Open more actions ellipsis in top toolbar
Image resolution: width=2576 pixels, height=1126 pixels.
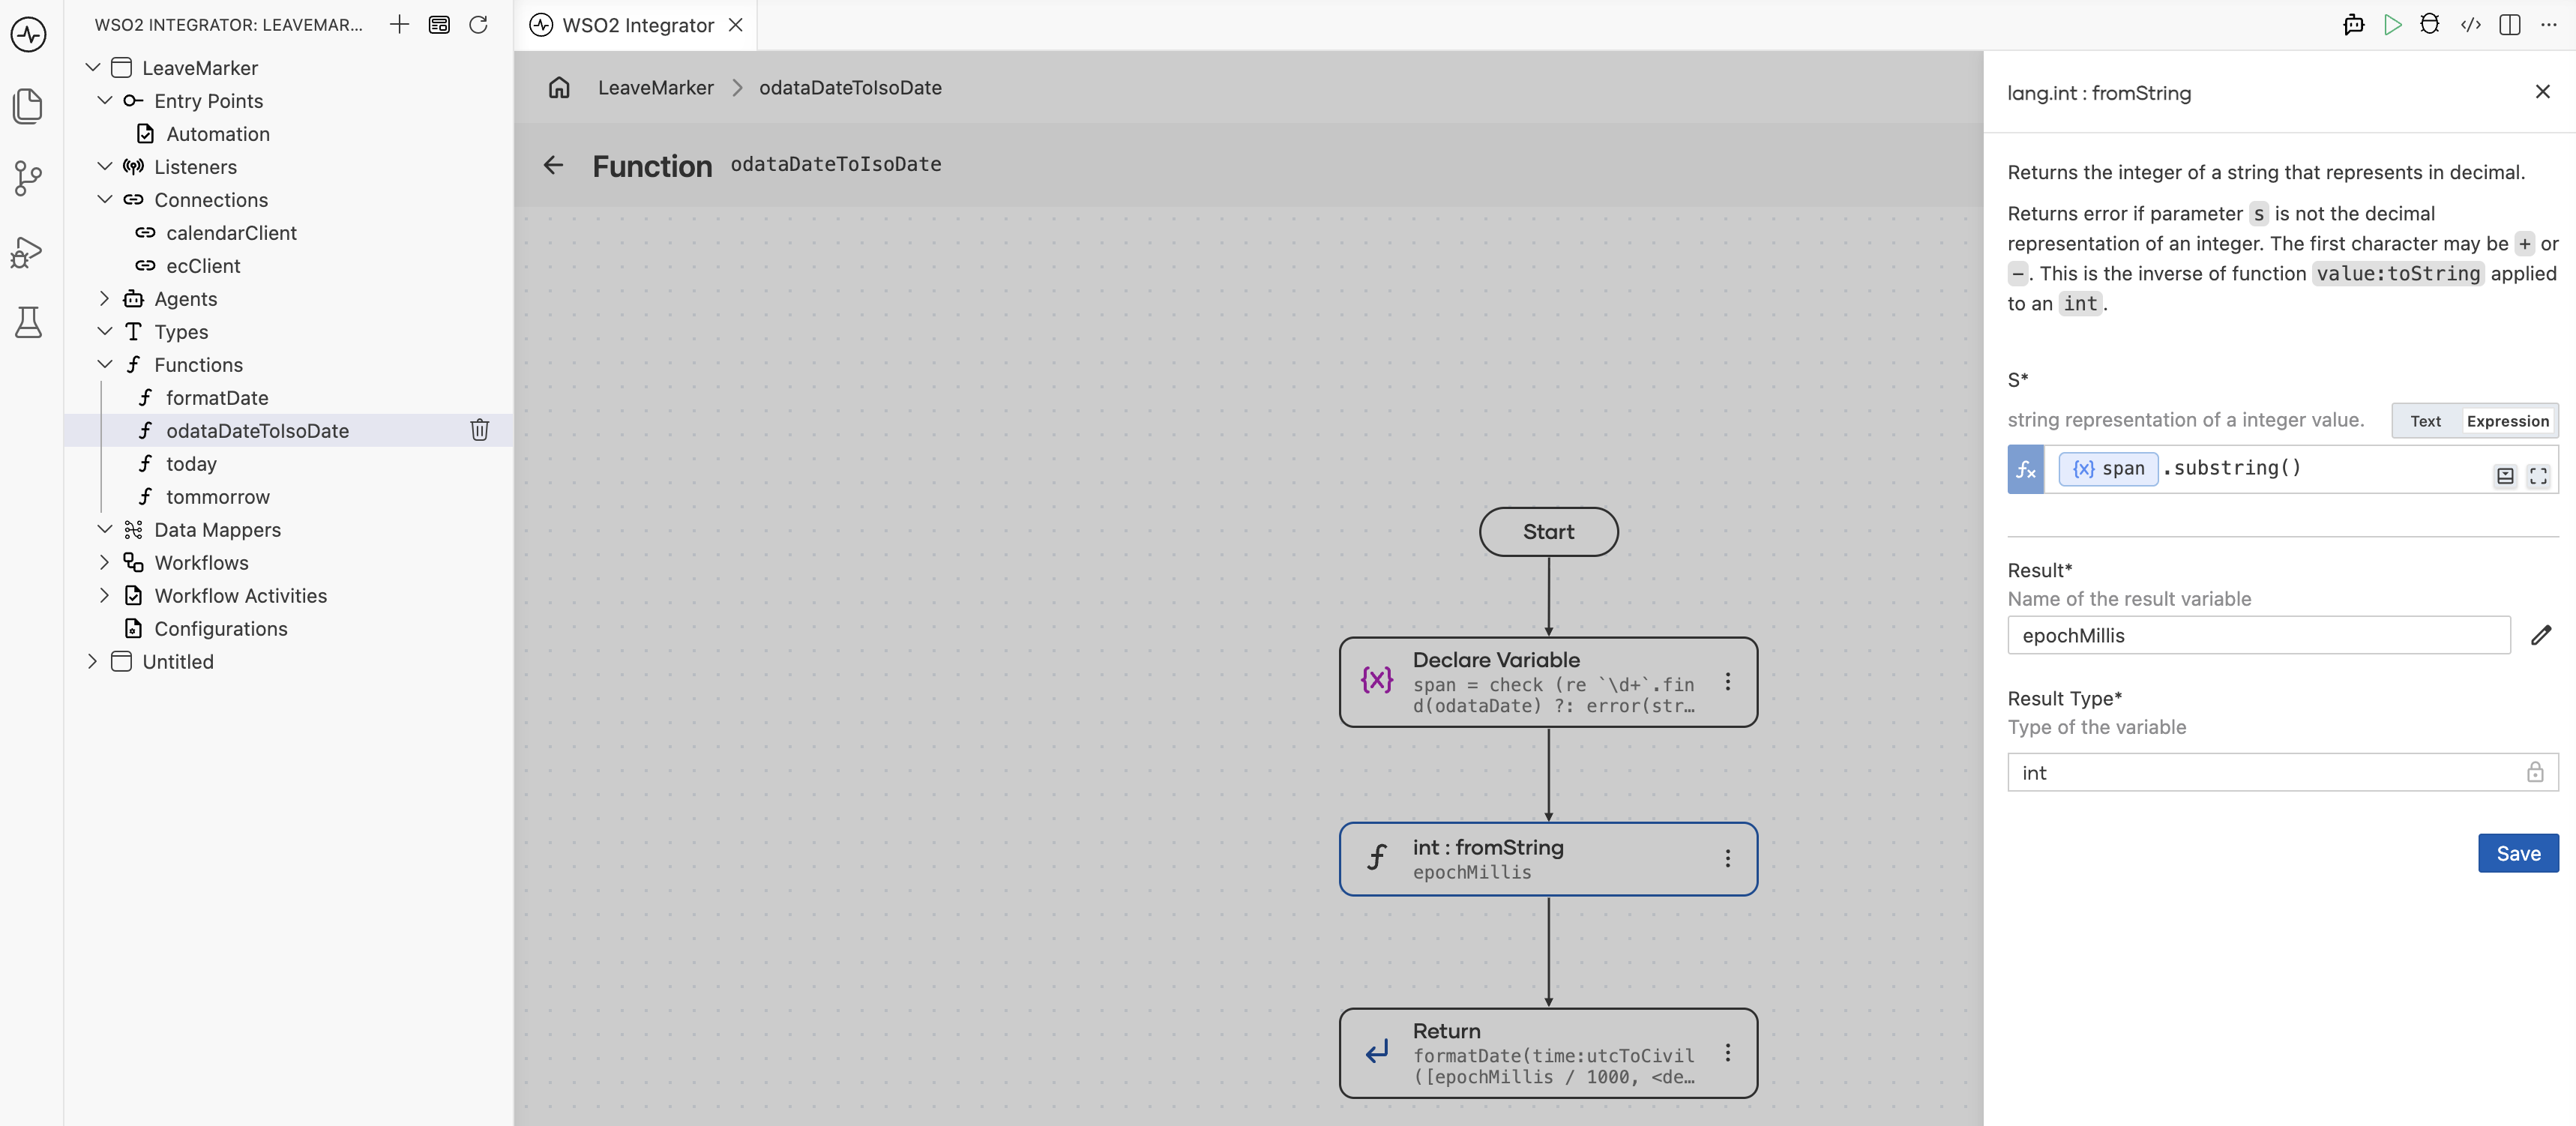pyautogui.click(x=2548, y=25)
